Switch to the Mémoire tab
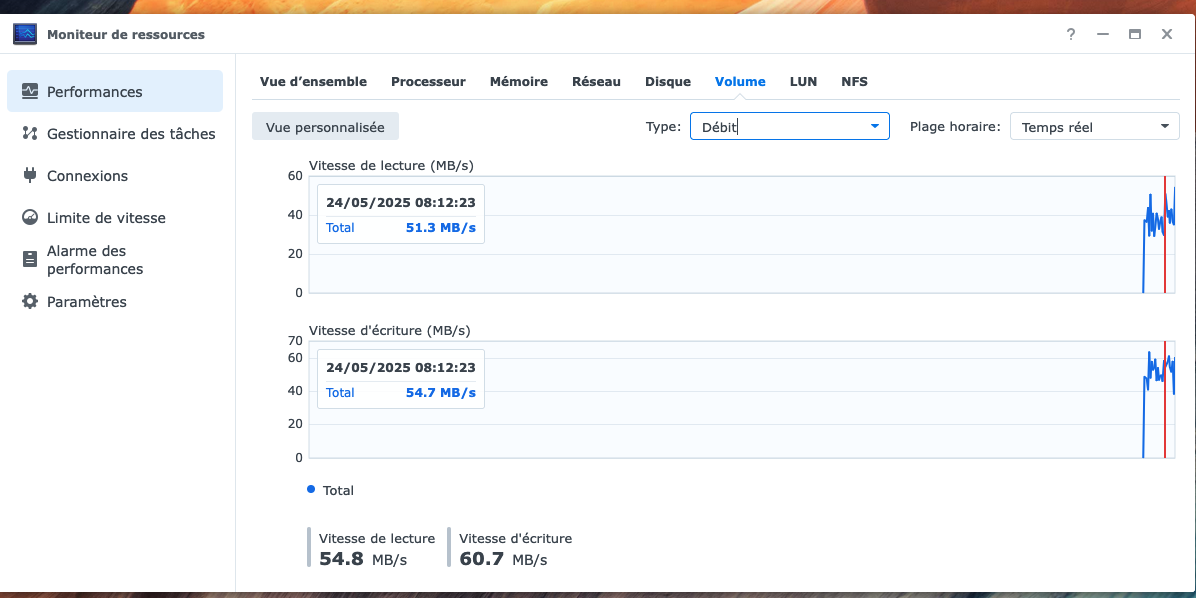This screenshot has width=1196, height=598. 519,82
